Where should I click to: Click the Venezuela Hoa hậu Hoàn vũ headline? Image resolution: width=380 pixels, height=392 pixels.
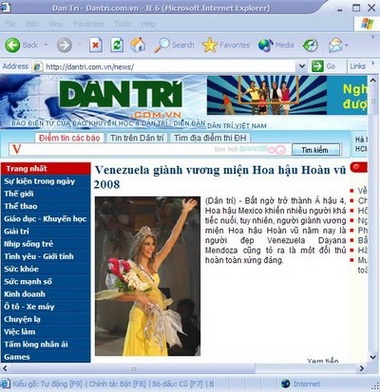coord(220,177)
